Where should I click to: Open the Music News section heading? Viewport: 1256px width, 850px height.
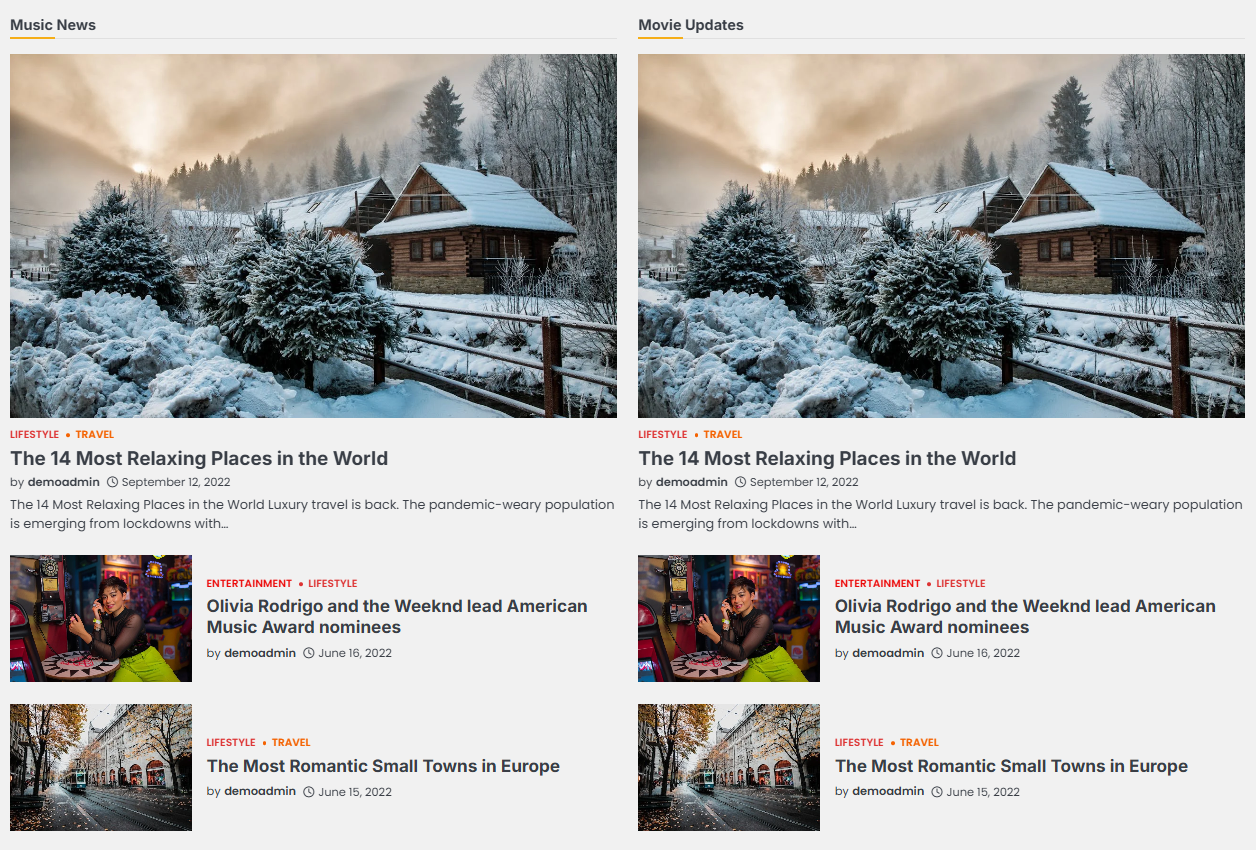tap(53, 25)
